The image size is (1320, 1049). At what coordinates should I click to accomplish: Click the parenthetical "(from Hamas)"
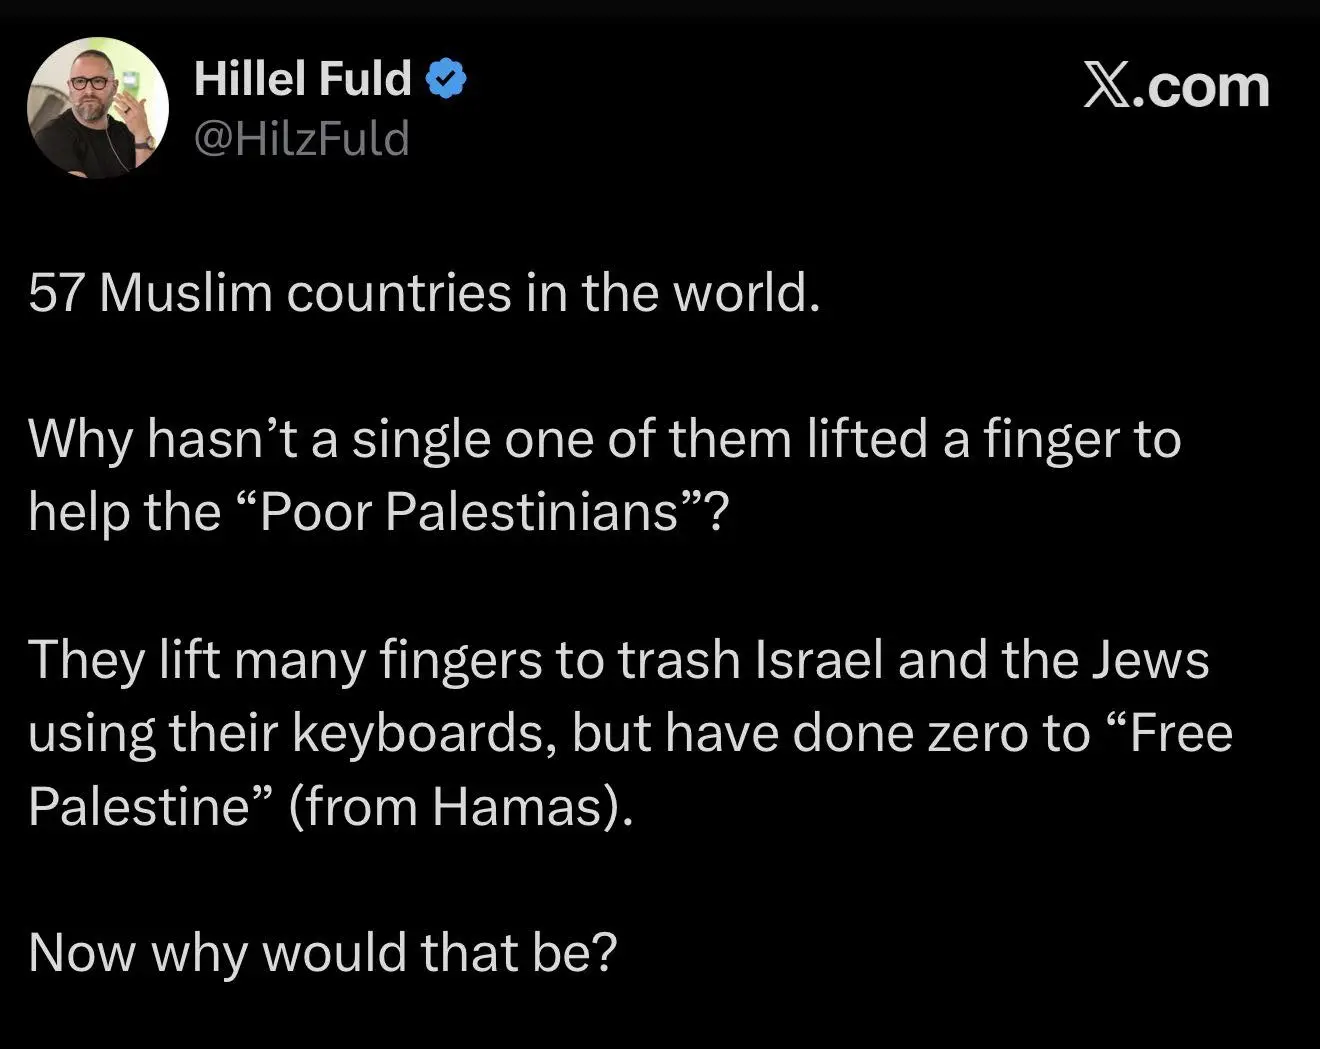(x=461, y=806)
